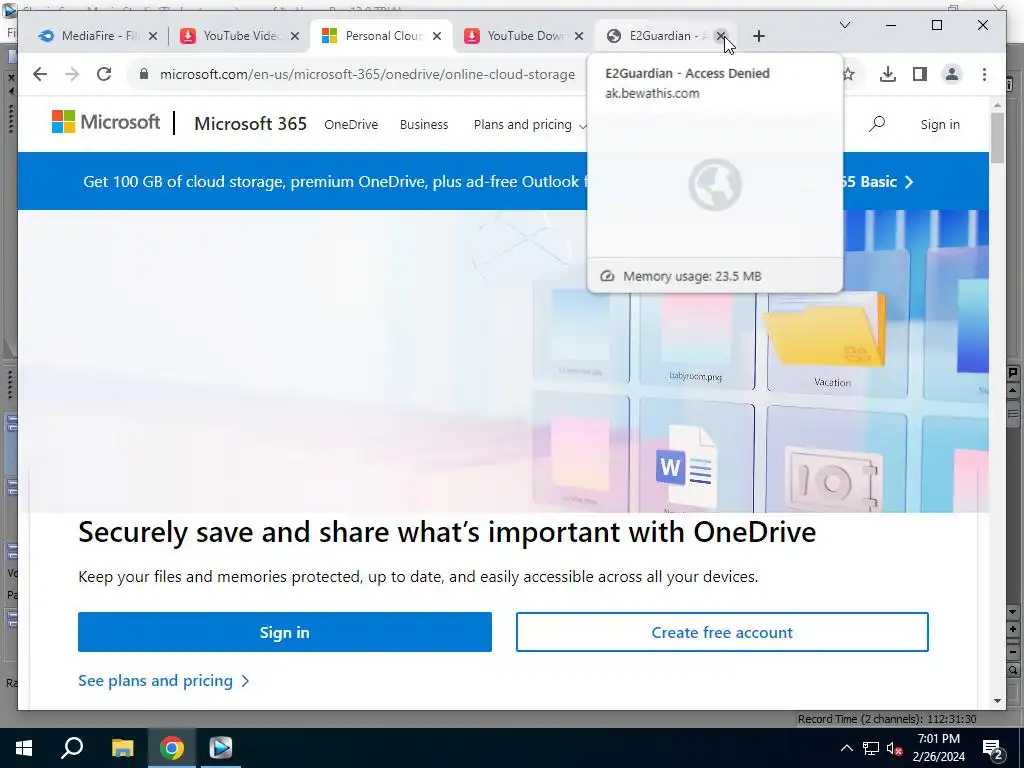Open the OneDrive nav link
This screenshot has height=768, width=1024.
coord(351,124)
